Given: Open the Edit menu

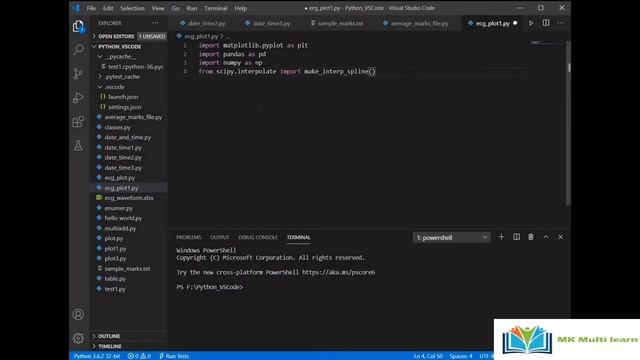Looking at the screenshot, I should [108, 8].
